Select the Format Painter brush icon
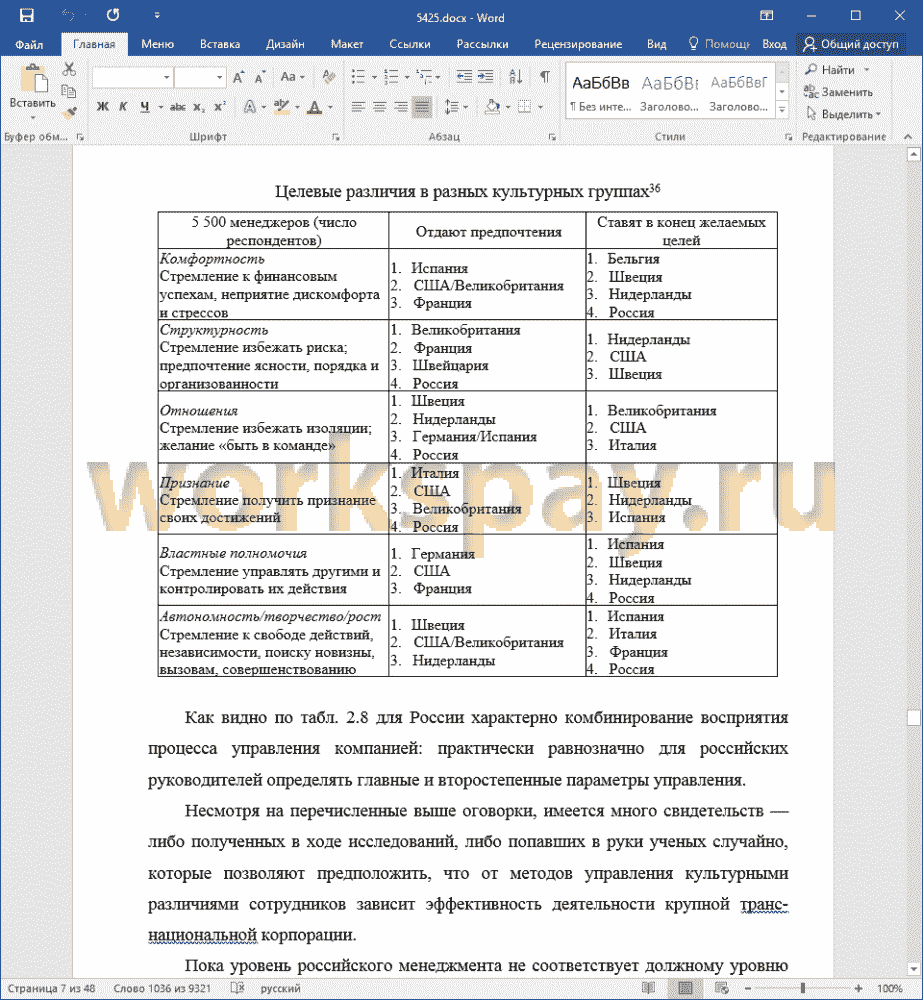The width and height of the screenshot is (923, 1000). click(x=69, y=113)
